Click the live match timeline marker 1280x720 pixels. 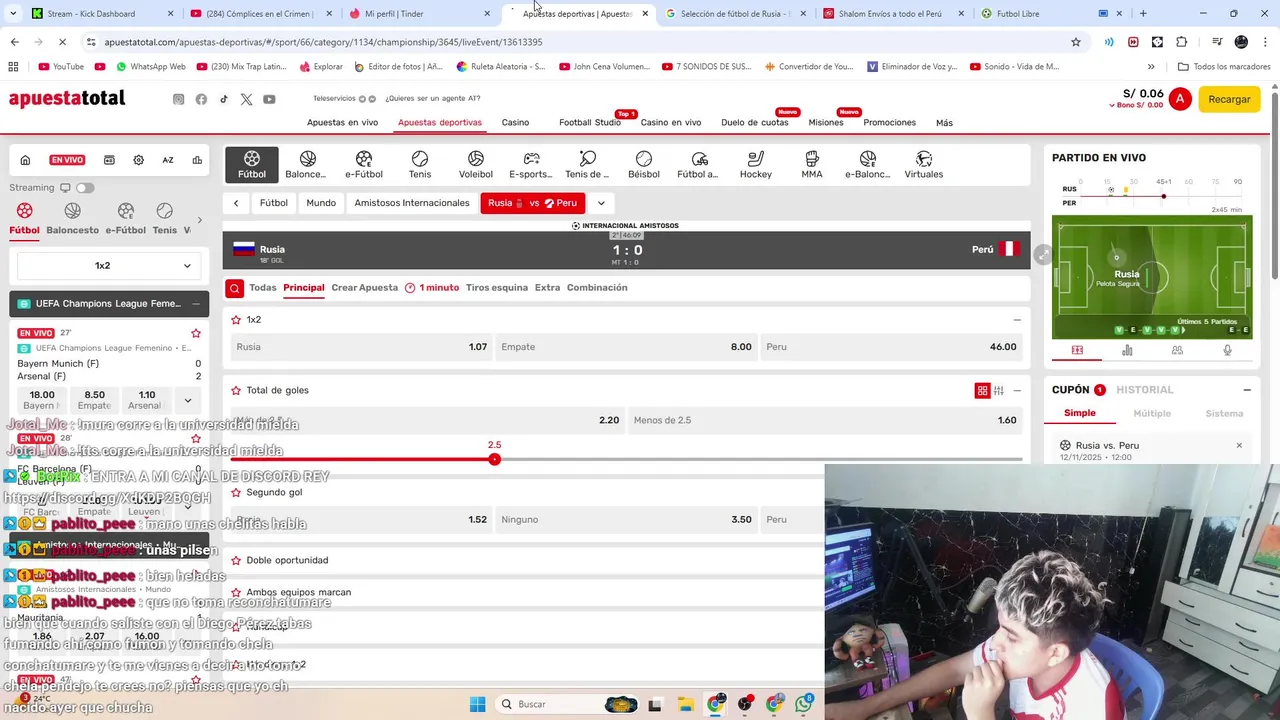point(1163,196)
